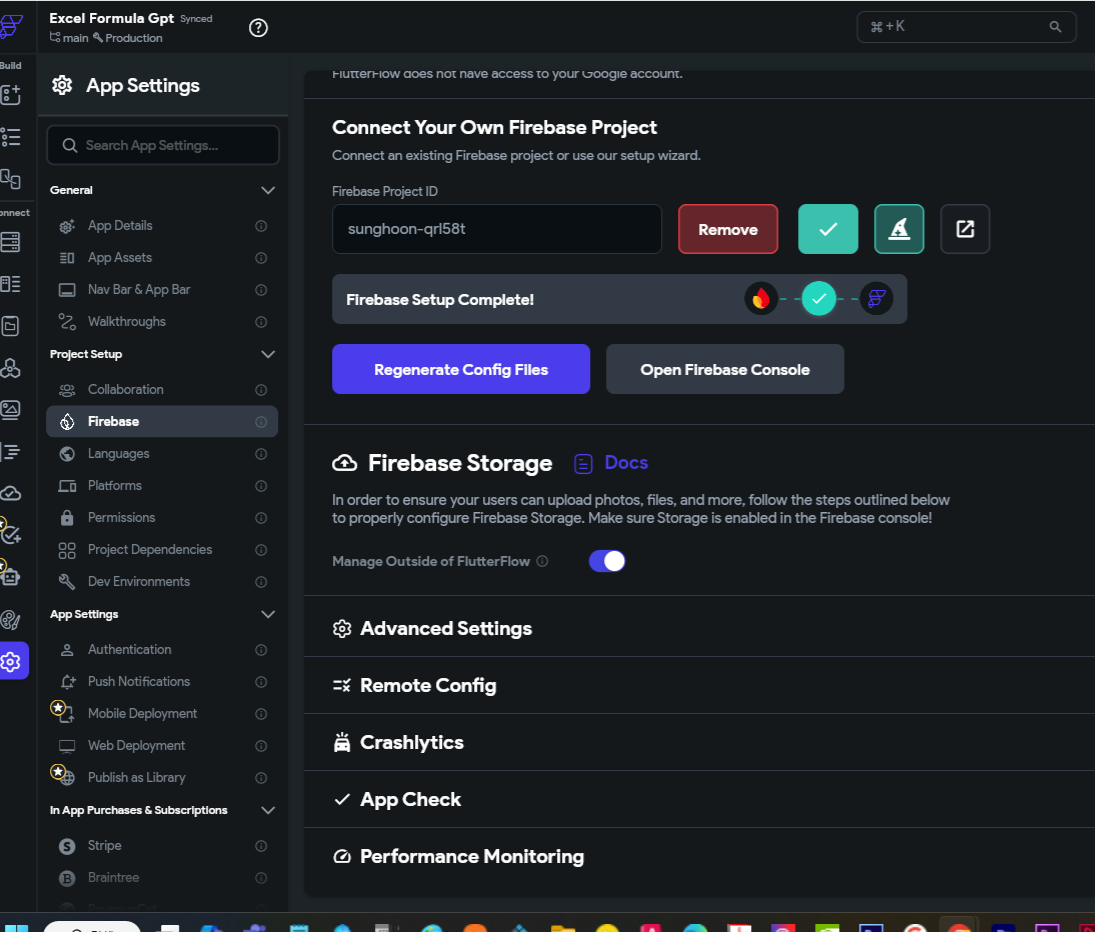Viewport: 1095px width, 932px height.
Task: Open Walkthroughs settings
Action: [162, 322]
